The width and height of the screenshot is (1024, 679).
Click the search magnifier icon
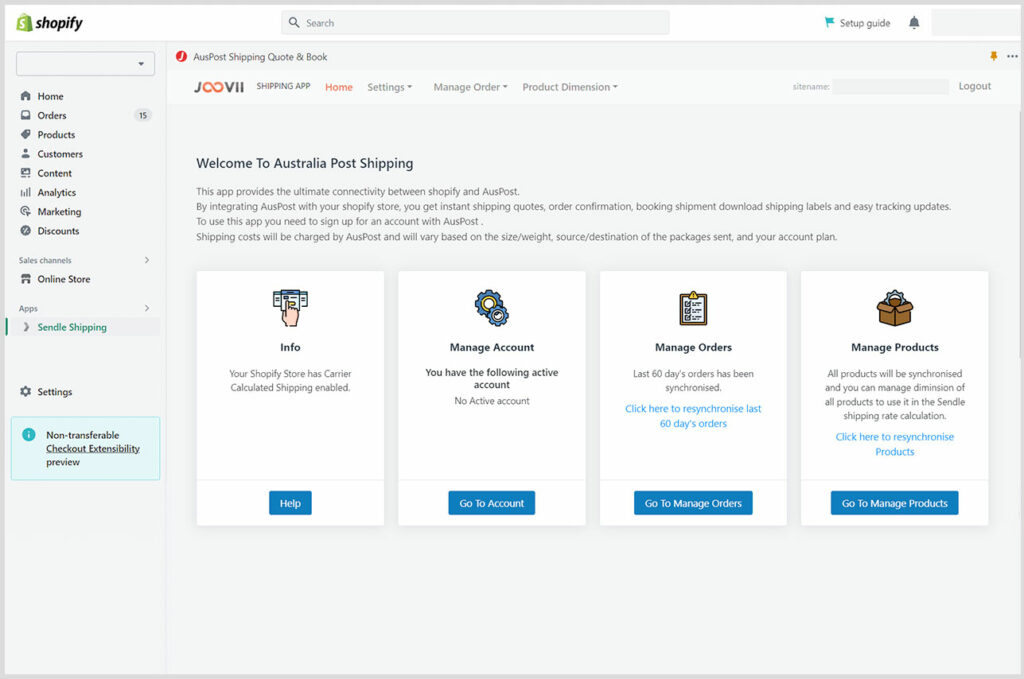click(x=294, y=22)
